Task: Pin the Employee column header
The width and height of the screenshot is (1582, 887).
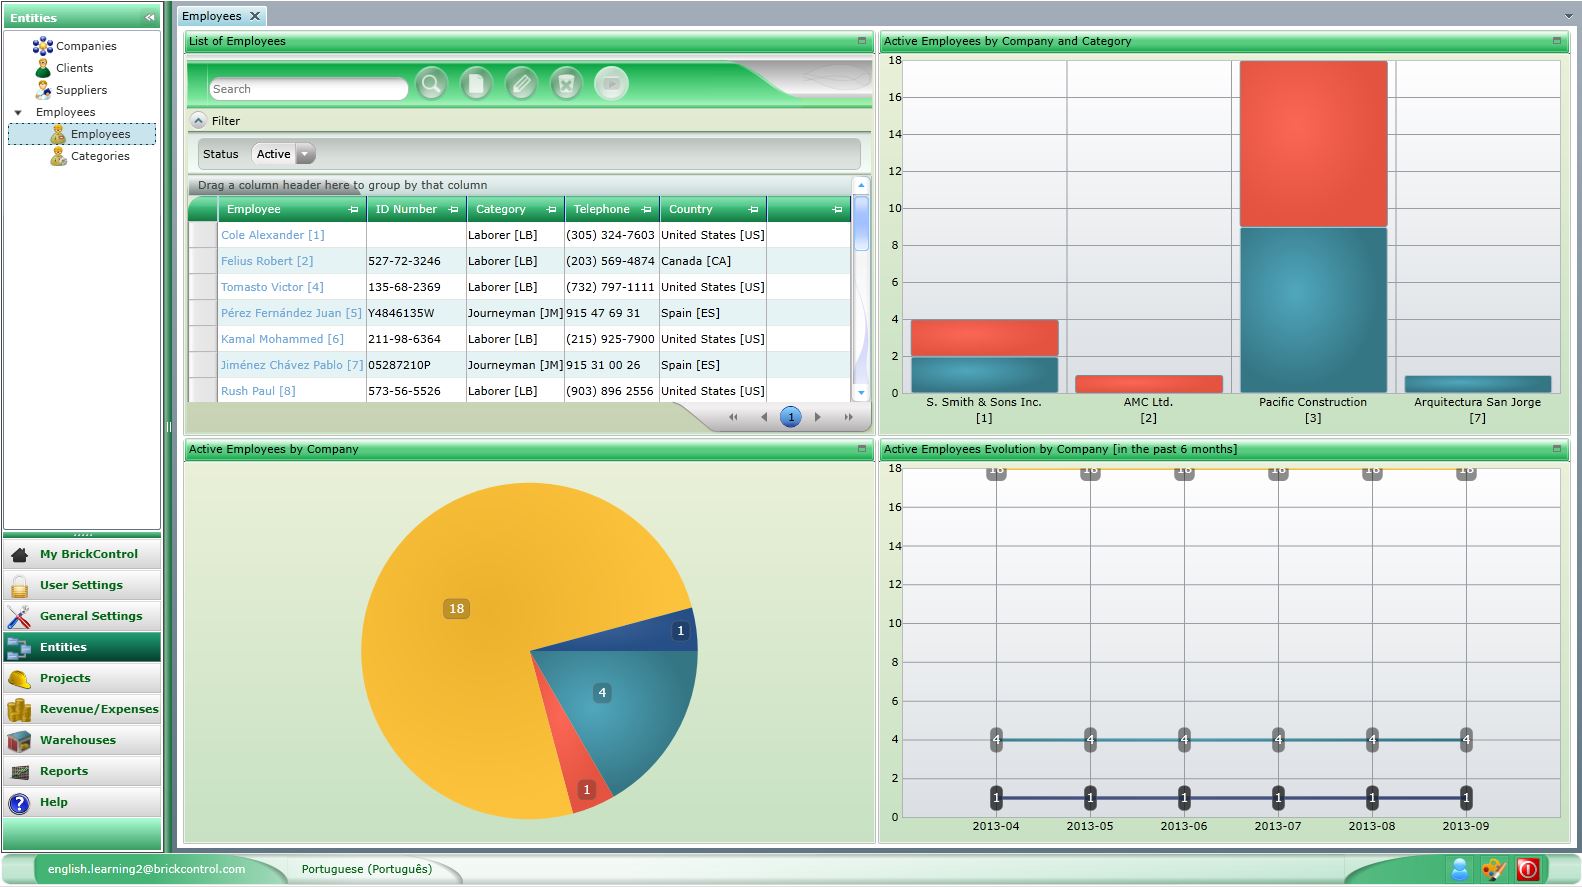Action: (353, 210)
